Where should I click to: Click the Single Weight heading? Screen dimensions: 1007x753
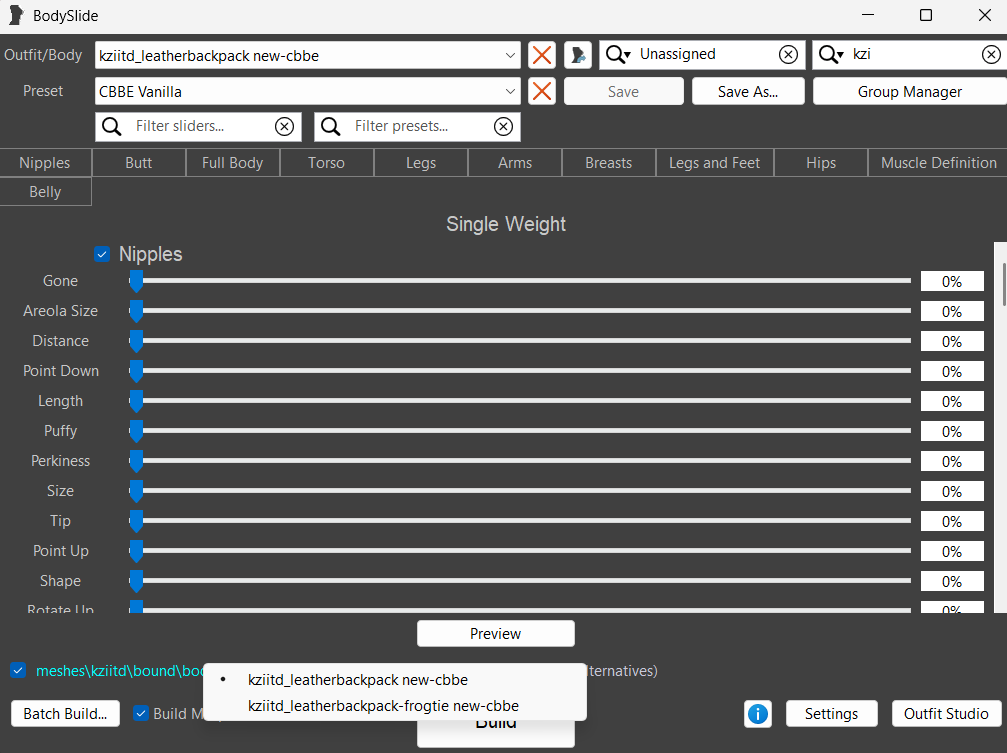pyautogui.click(x=506, y=224)
